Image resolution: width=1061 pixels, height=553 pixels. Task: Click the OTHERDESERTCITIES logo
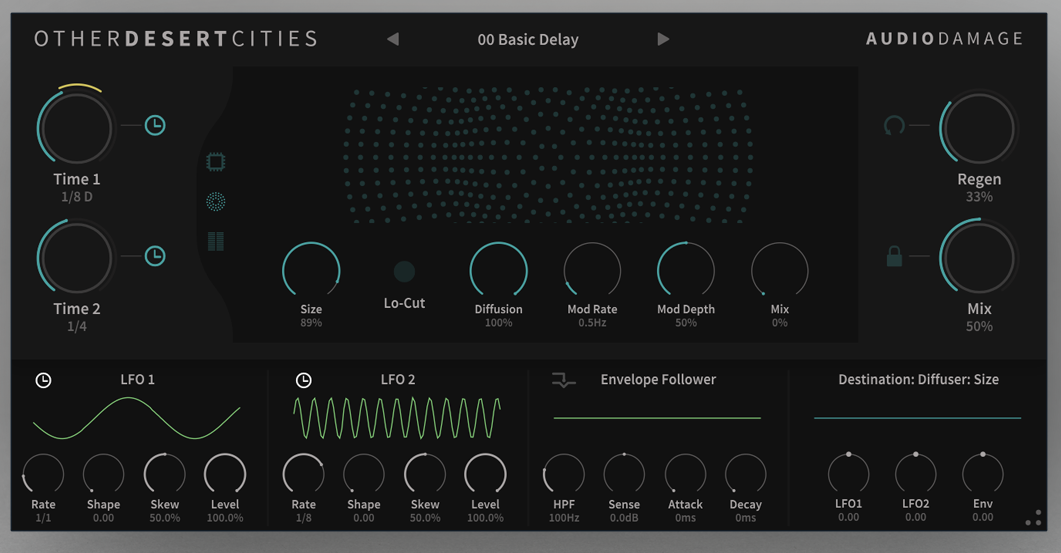(176, 39)
